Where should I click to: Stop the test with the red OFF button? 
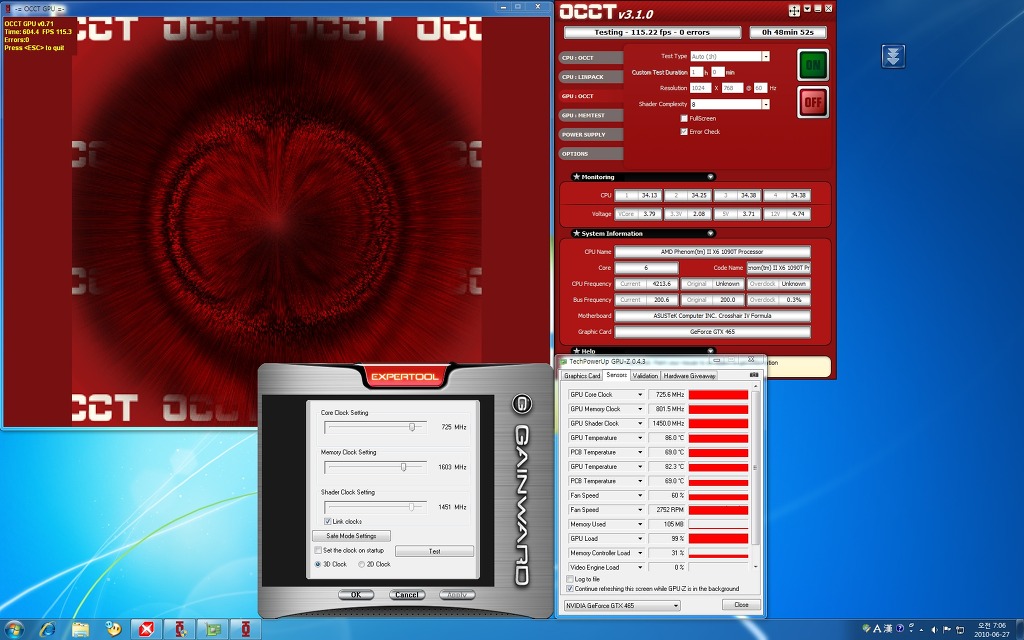point(813,102)
